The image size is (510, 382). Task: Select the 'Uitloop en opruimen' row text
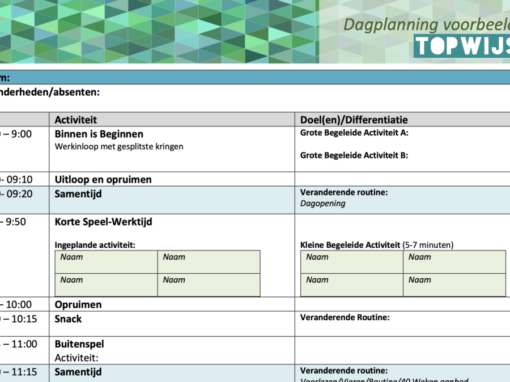[103, 180]
